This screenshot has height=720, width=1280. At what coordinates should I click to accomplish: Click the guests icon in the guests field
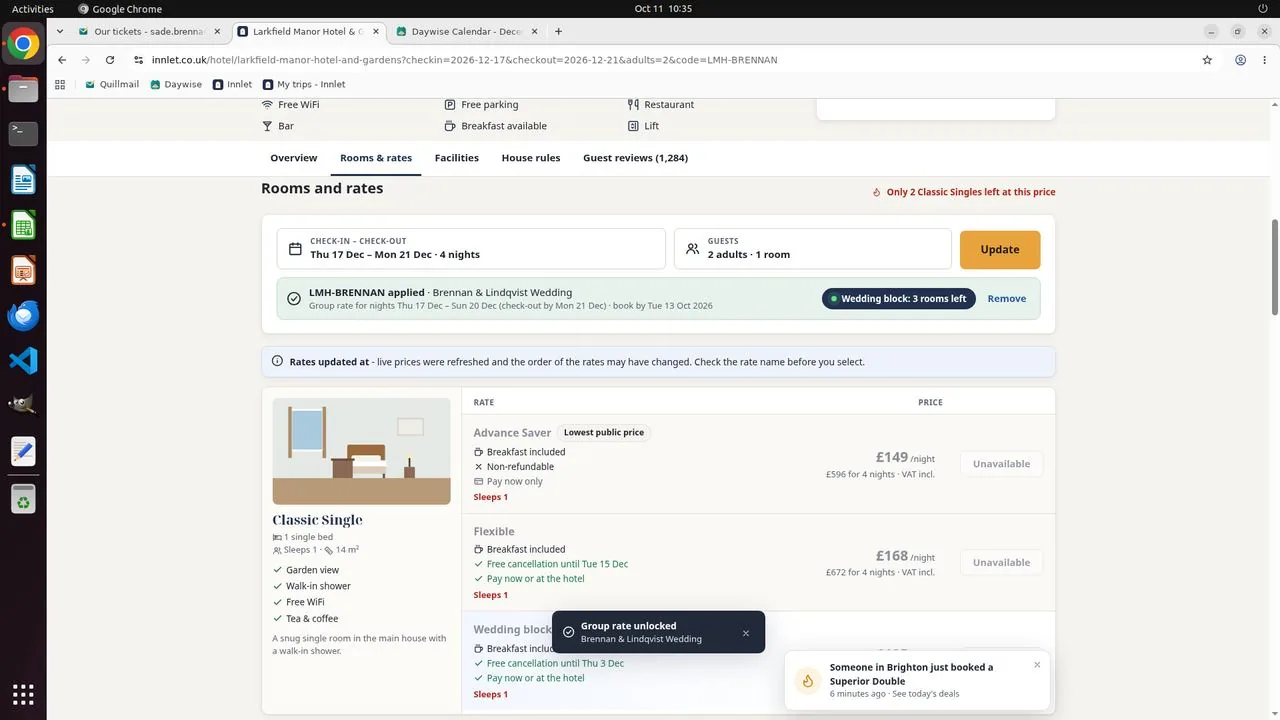[692, 249]
